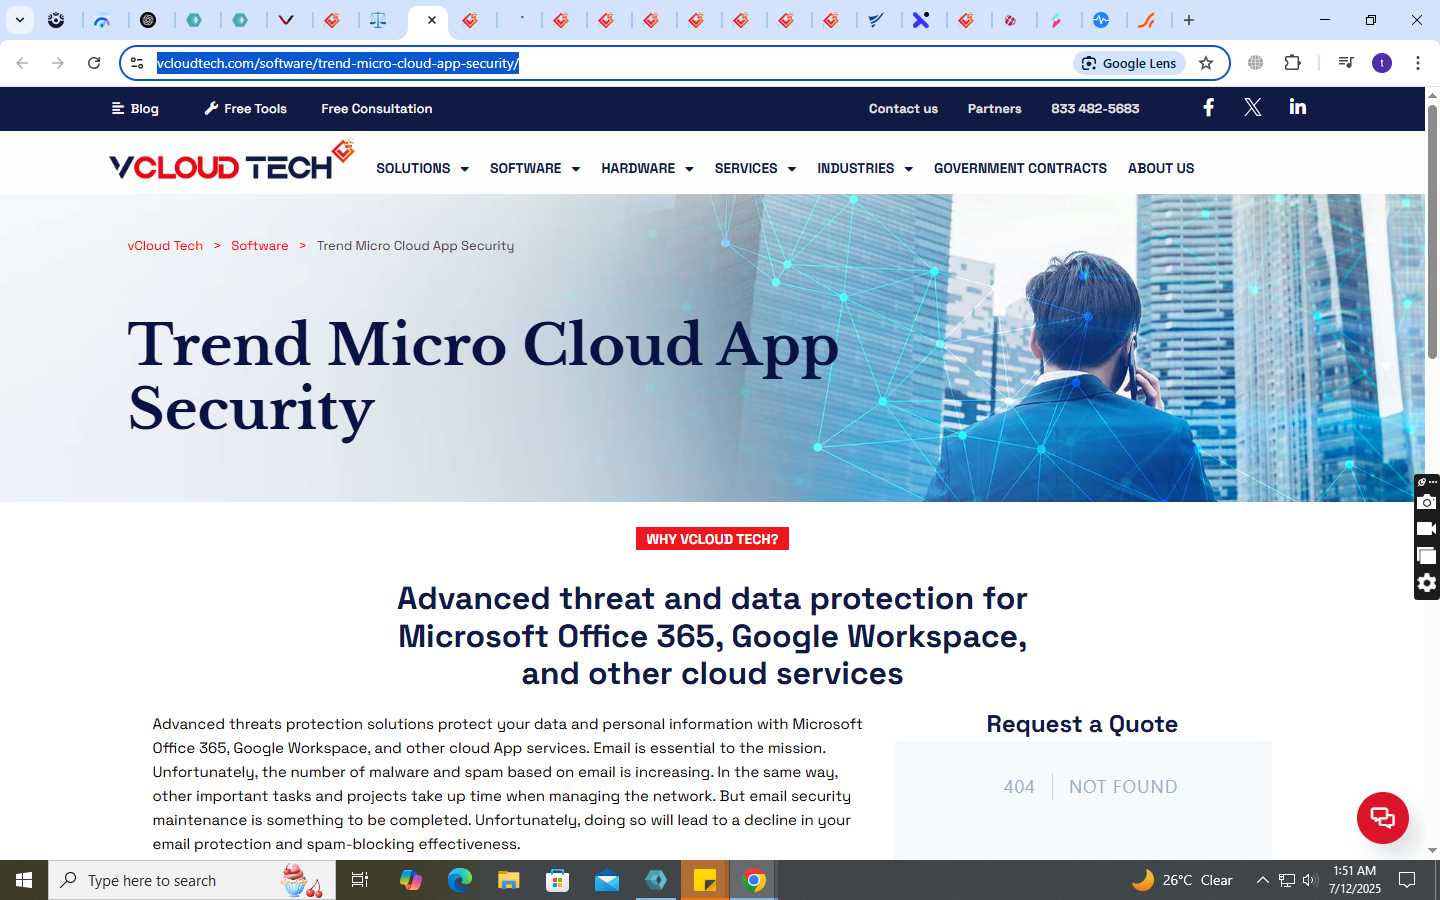Screen dimensions: 1440x900
Task: Close the active tab
Action: (x=432, y=20)
